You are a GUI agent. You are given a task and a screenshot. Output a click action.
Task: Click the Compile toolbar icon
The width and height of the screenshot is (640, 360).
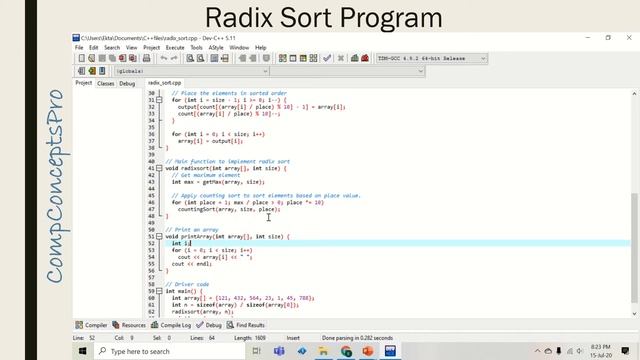[282, 58]
